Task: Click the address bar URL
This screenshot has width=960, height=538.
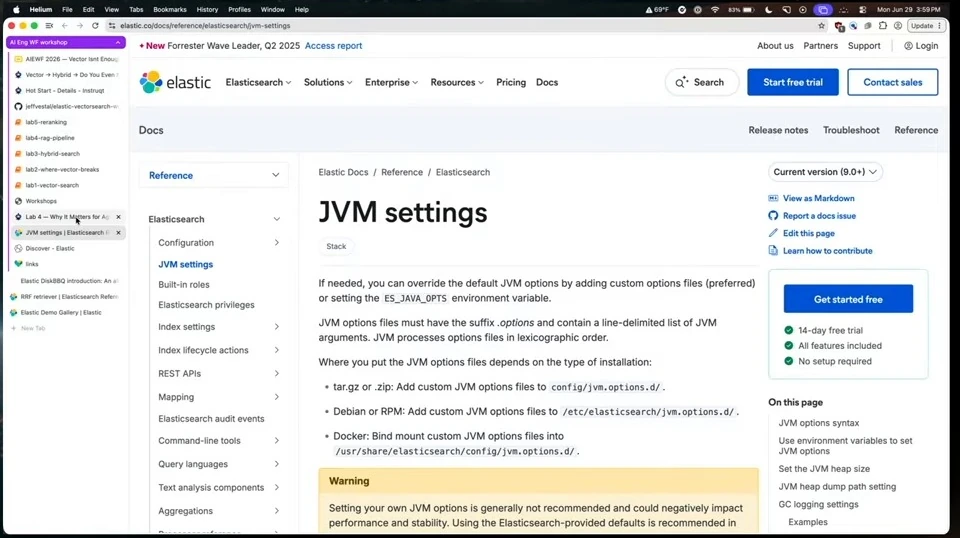Action: (205, 26)
